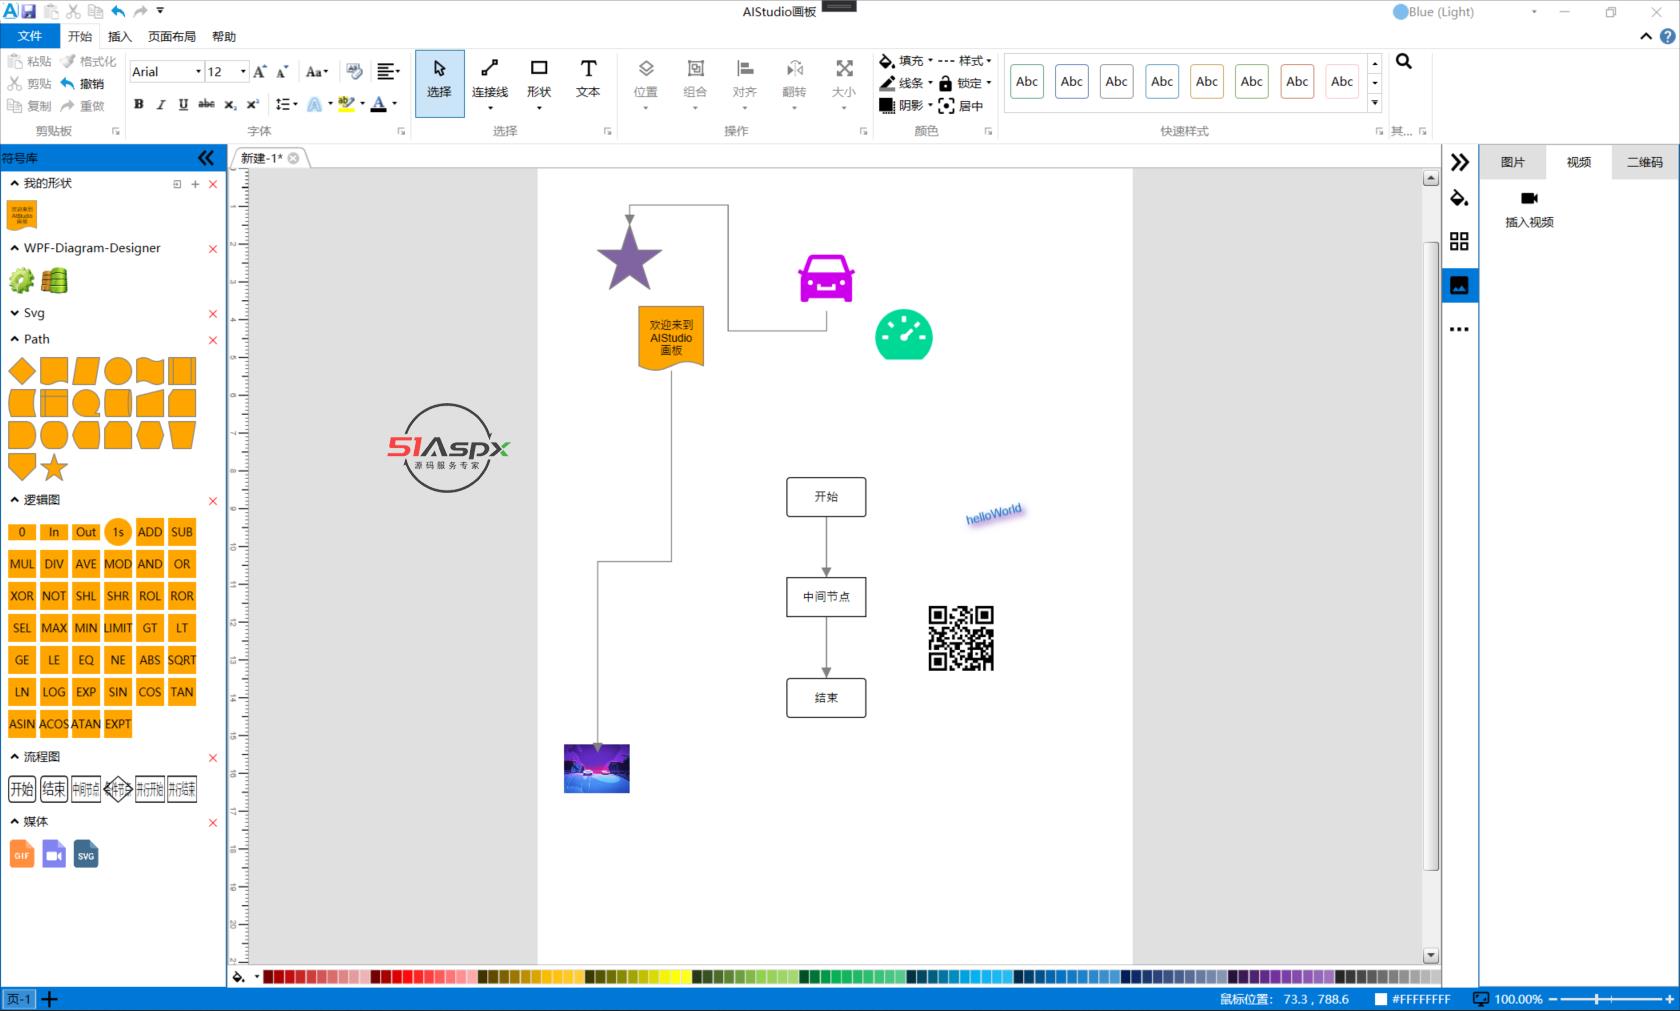Add a new page with plus icon

coord(49,999)
